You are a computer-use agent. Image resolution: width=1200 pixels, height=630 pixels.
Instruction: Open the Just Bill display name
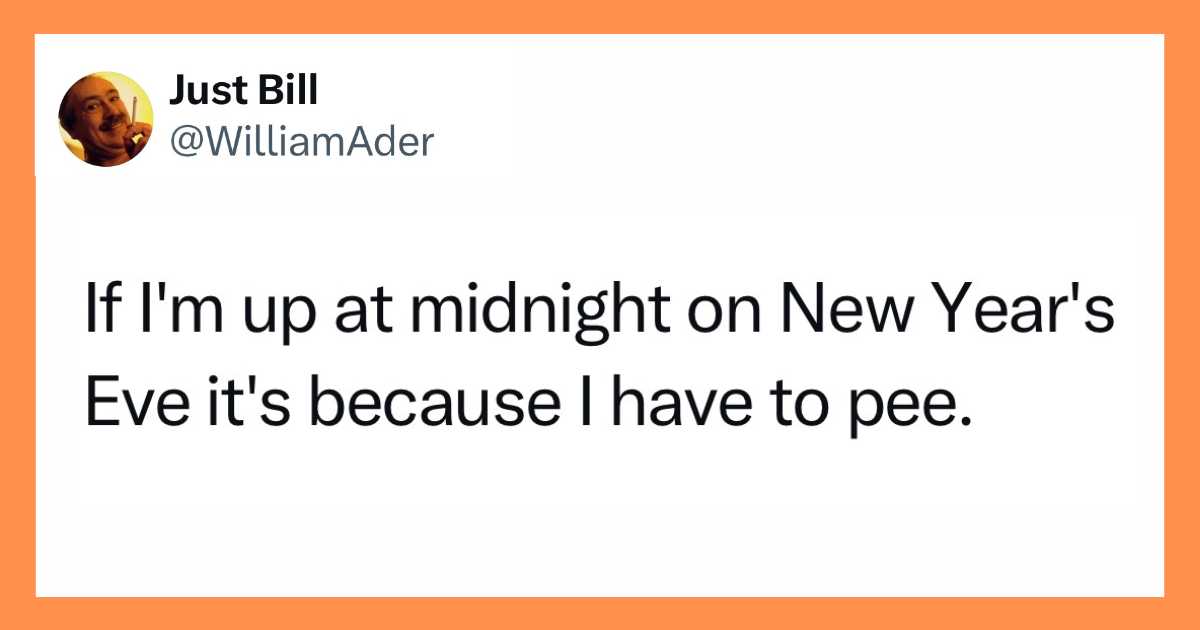(x=243, y=92)
